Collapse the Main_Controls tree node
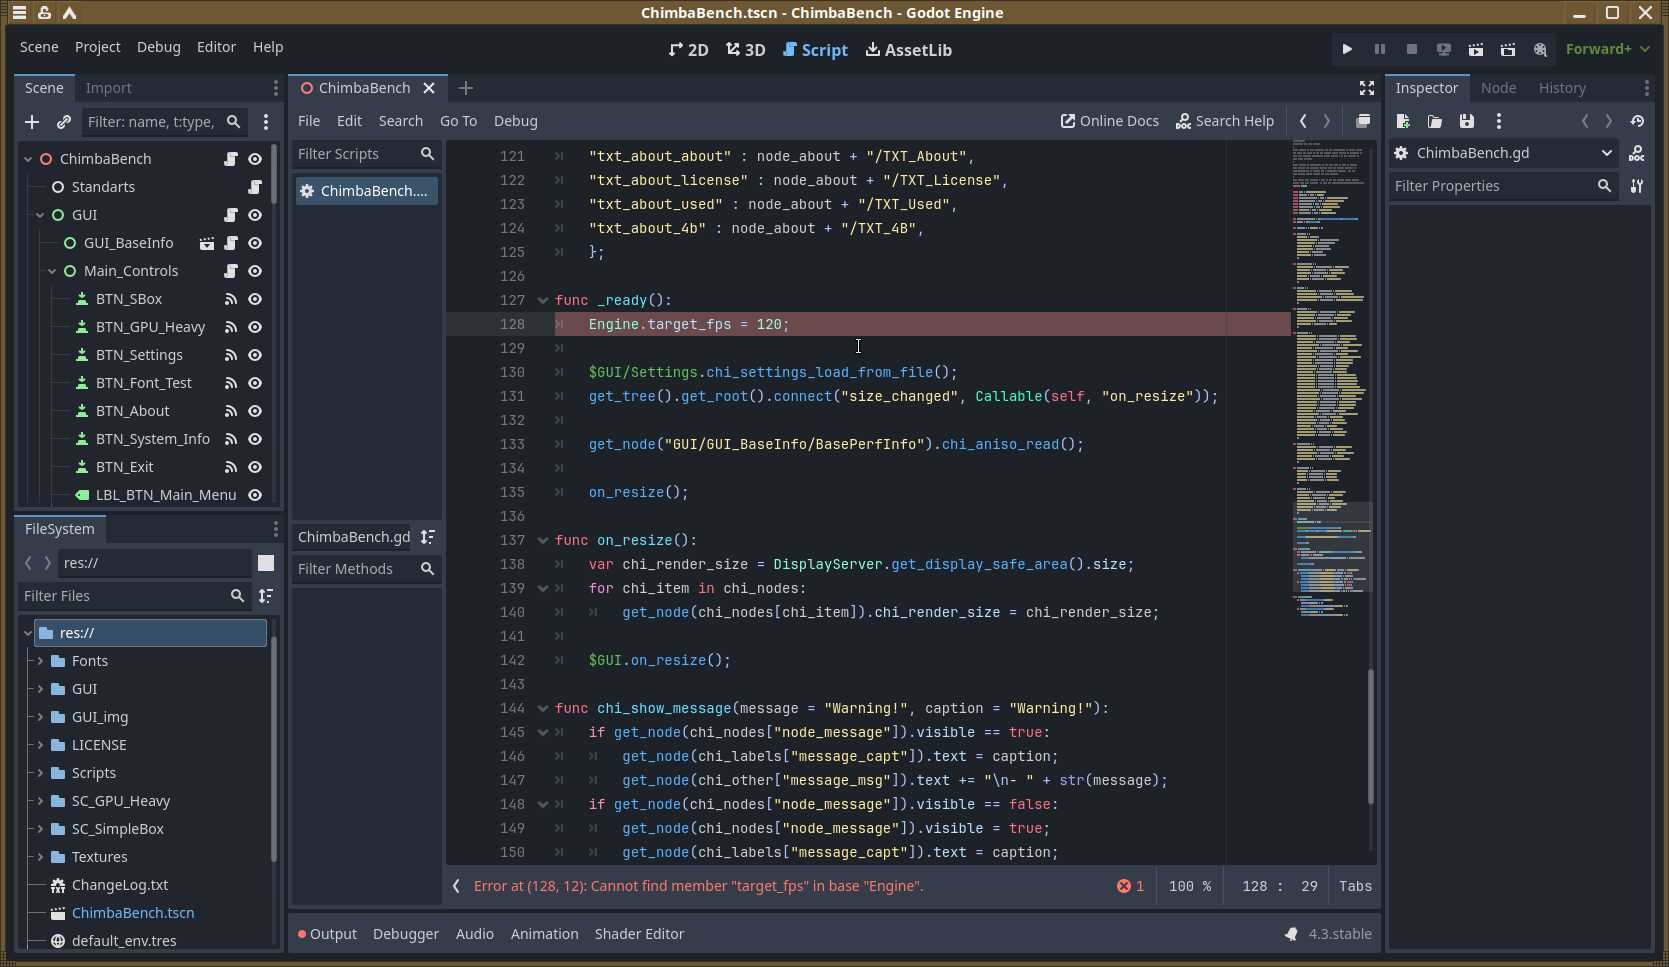1669x967 pixels. tap(52, 271)
